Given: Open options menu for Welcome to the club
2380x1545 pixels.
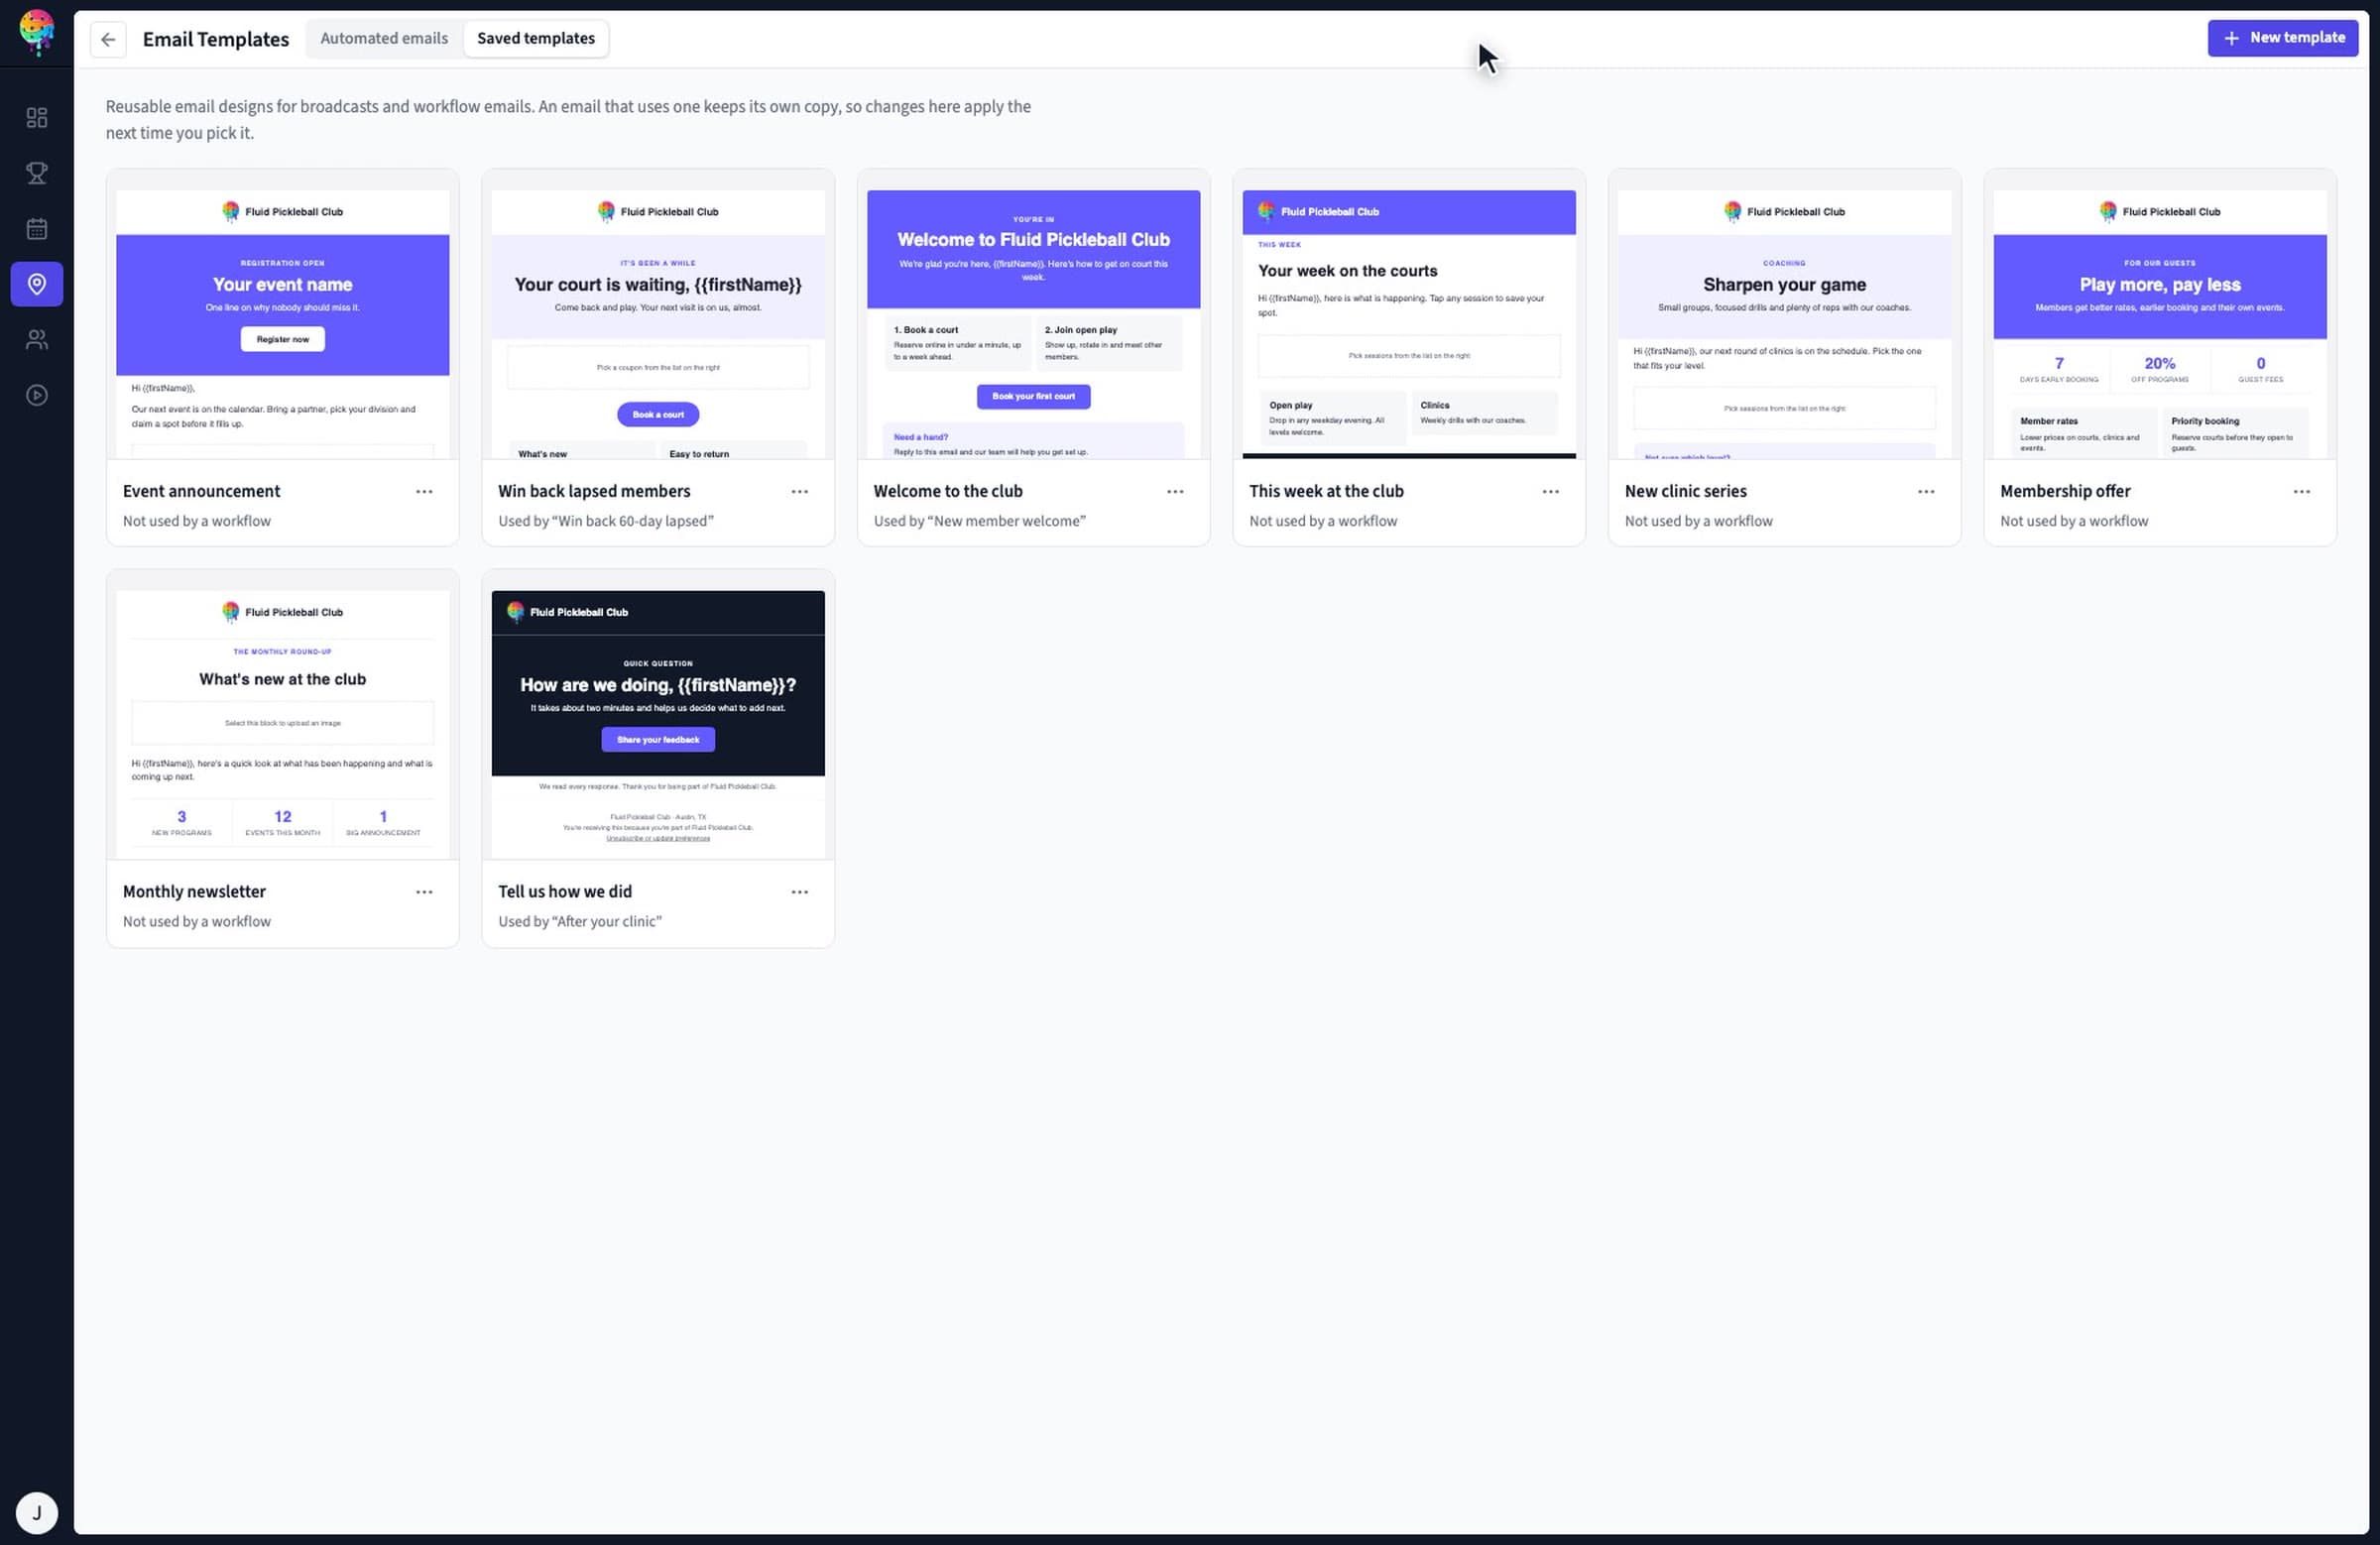Looking at the screenshot, I should (1175, 491).
